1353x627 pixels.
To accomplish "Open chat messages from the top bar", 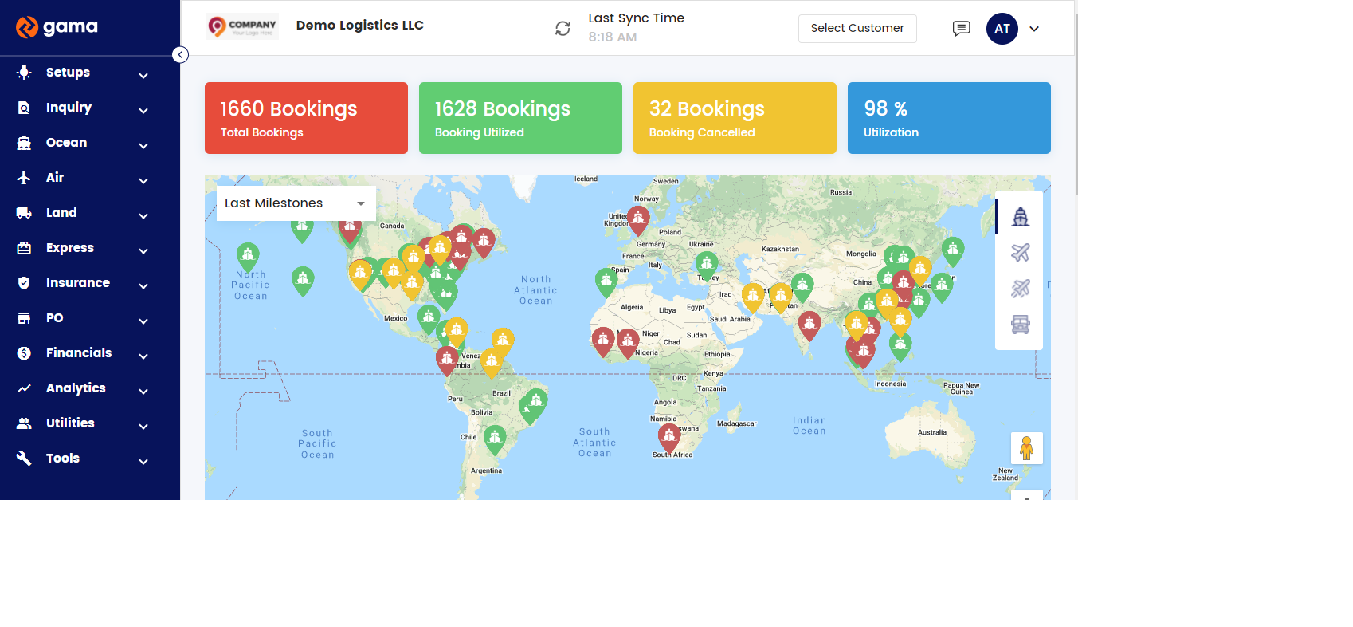I will tap(961, 28).
